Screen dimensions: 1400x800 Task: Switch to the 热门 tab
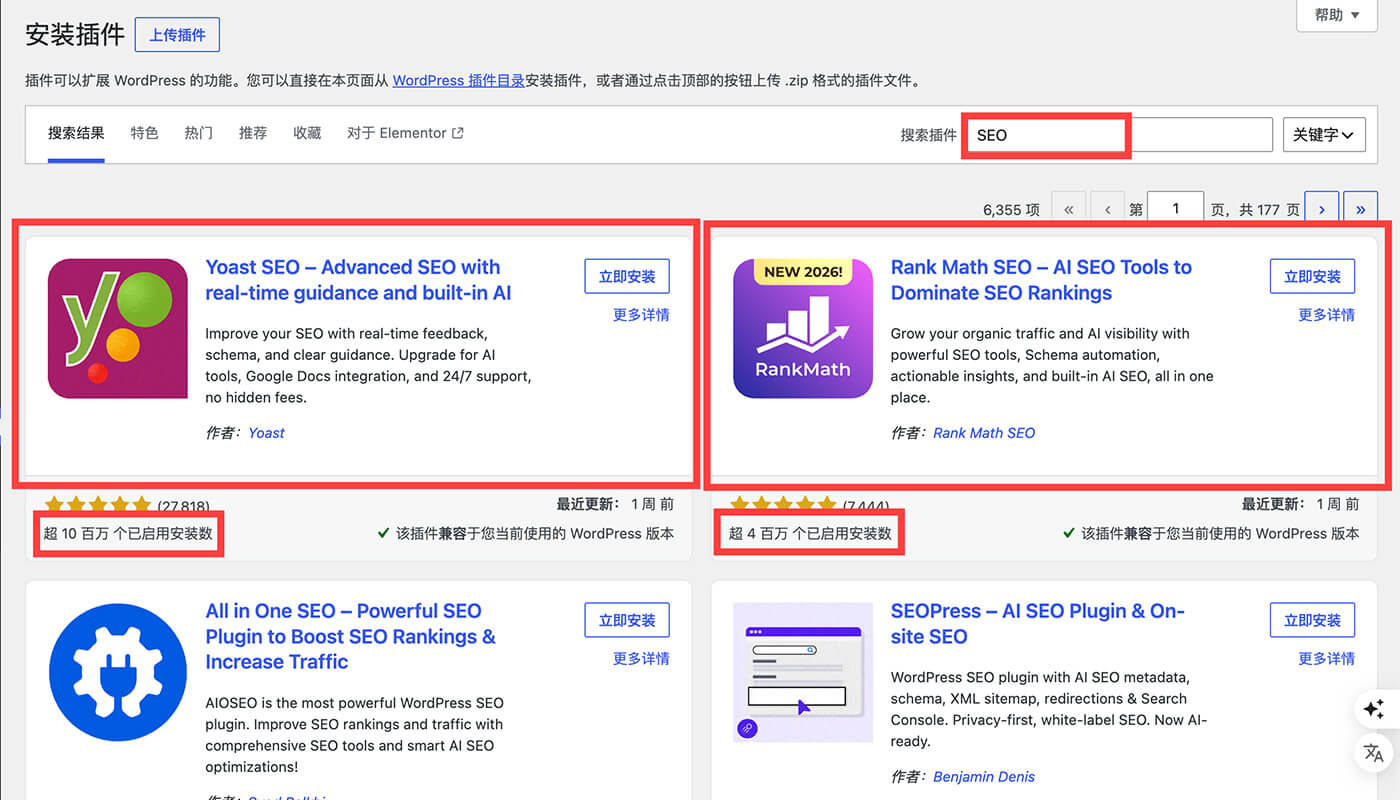[x=198, y=133]
